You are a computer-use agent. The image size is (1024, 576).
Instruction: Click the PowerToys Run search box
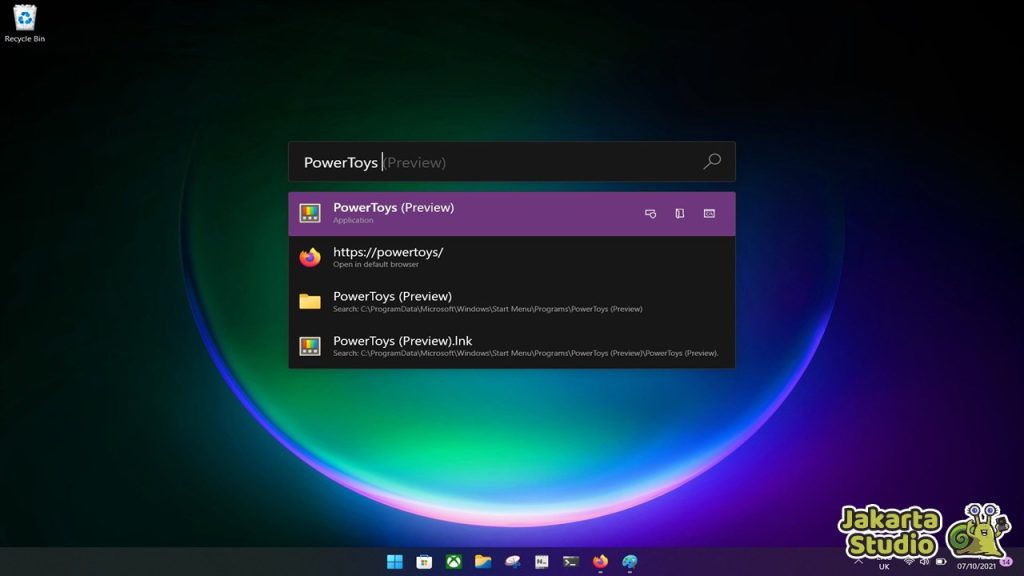[511, 161]
